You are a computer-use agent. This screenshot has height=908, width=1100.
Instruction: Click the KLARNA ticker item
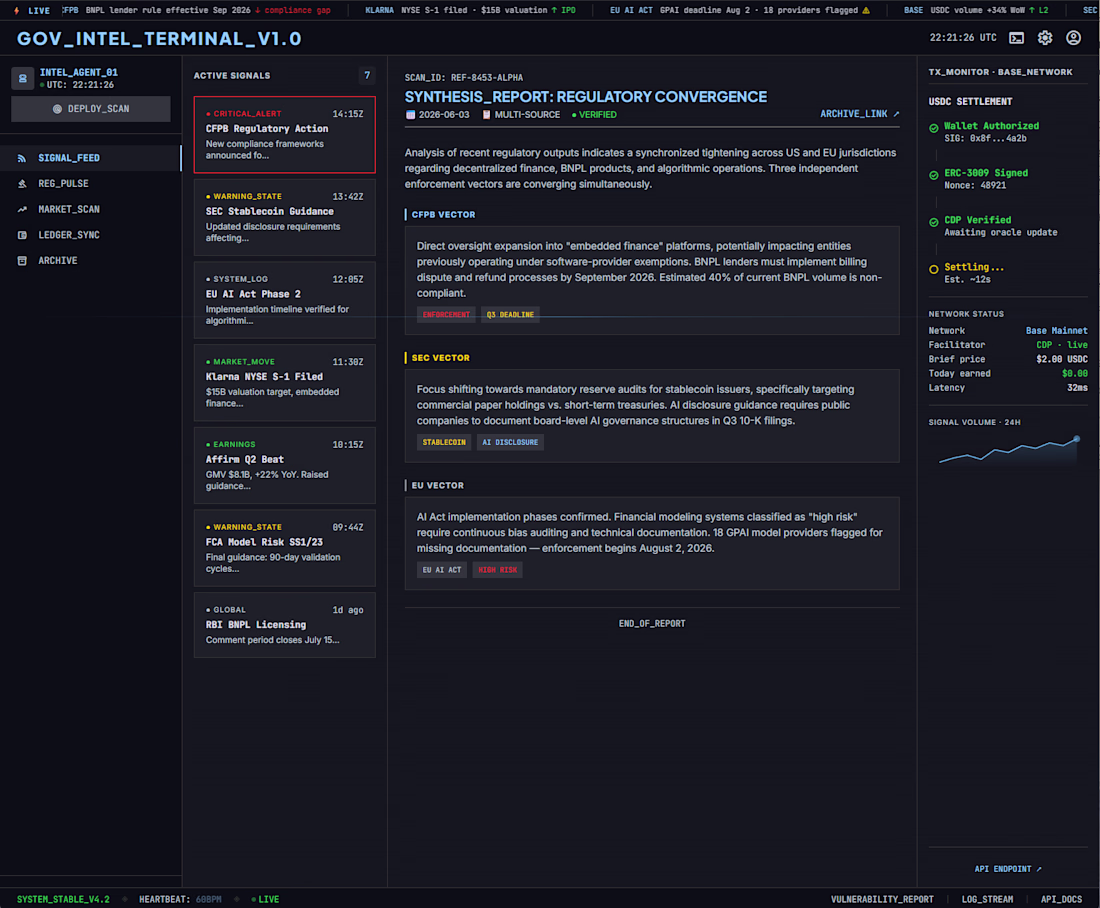click(470, 11)
